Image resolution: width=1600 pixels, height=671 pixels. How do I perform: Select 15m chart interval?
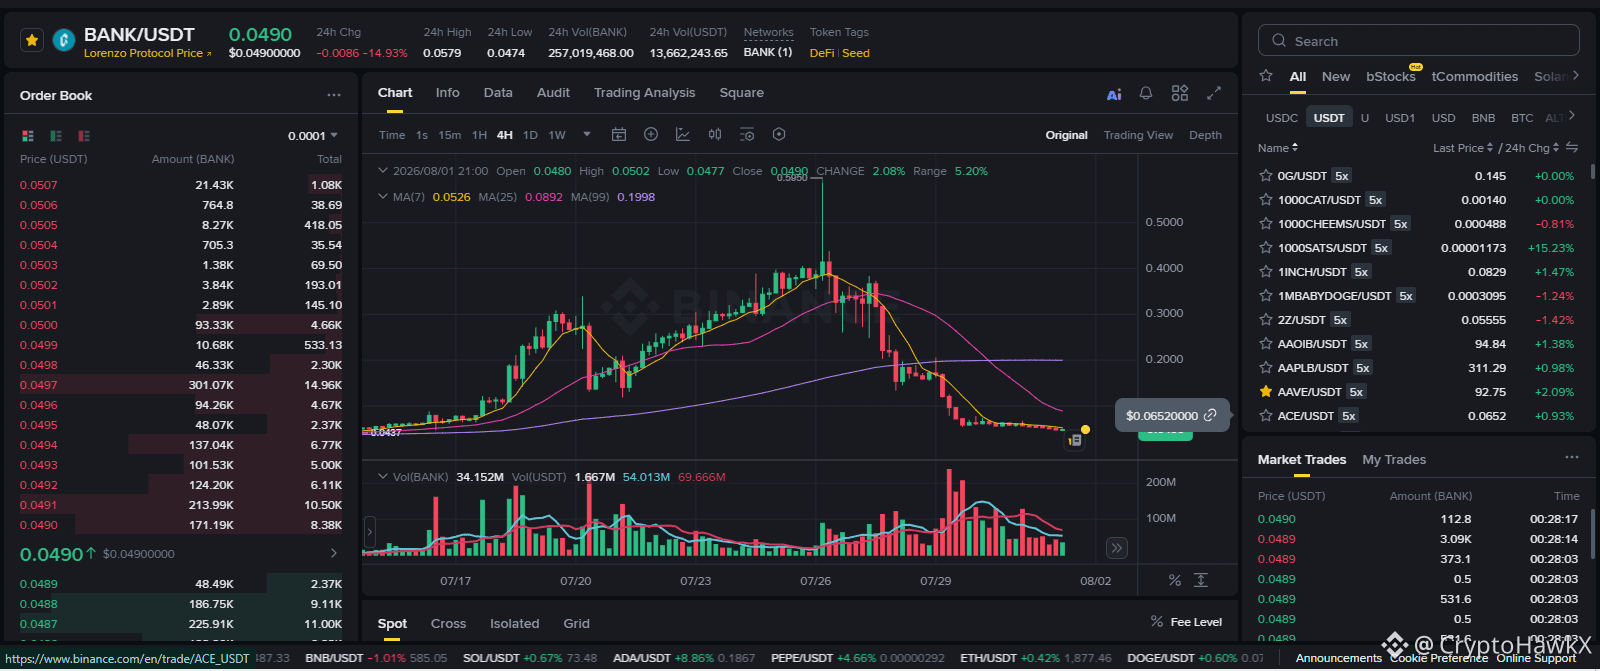point(450,135)
